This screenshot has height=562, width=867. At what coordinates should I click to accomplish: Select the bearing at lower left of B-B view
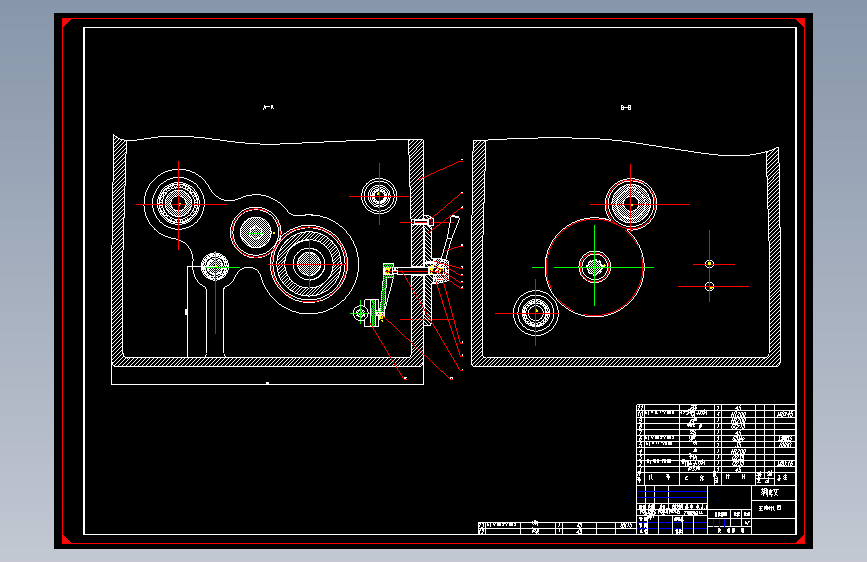pos(535,313)
